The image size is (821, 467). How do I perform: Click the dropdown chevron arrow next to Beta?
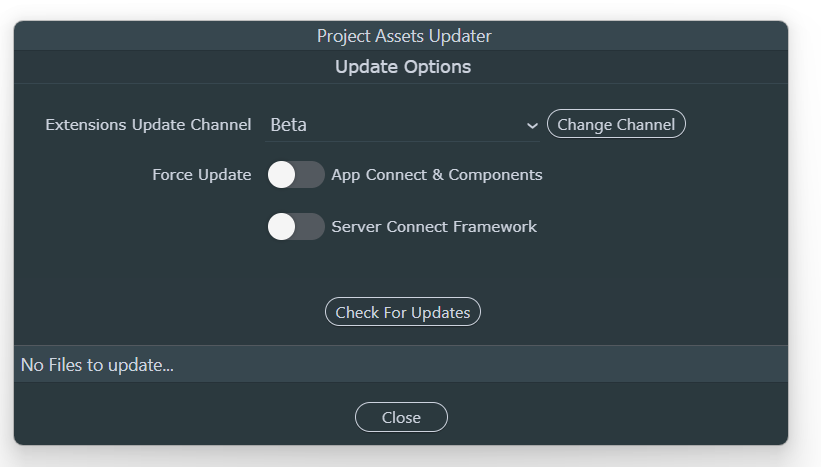(x=531, y=126)
